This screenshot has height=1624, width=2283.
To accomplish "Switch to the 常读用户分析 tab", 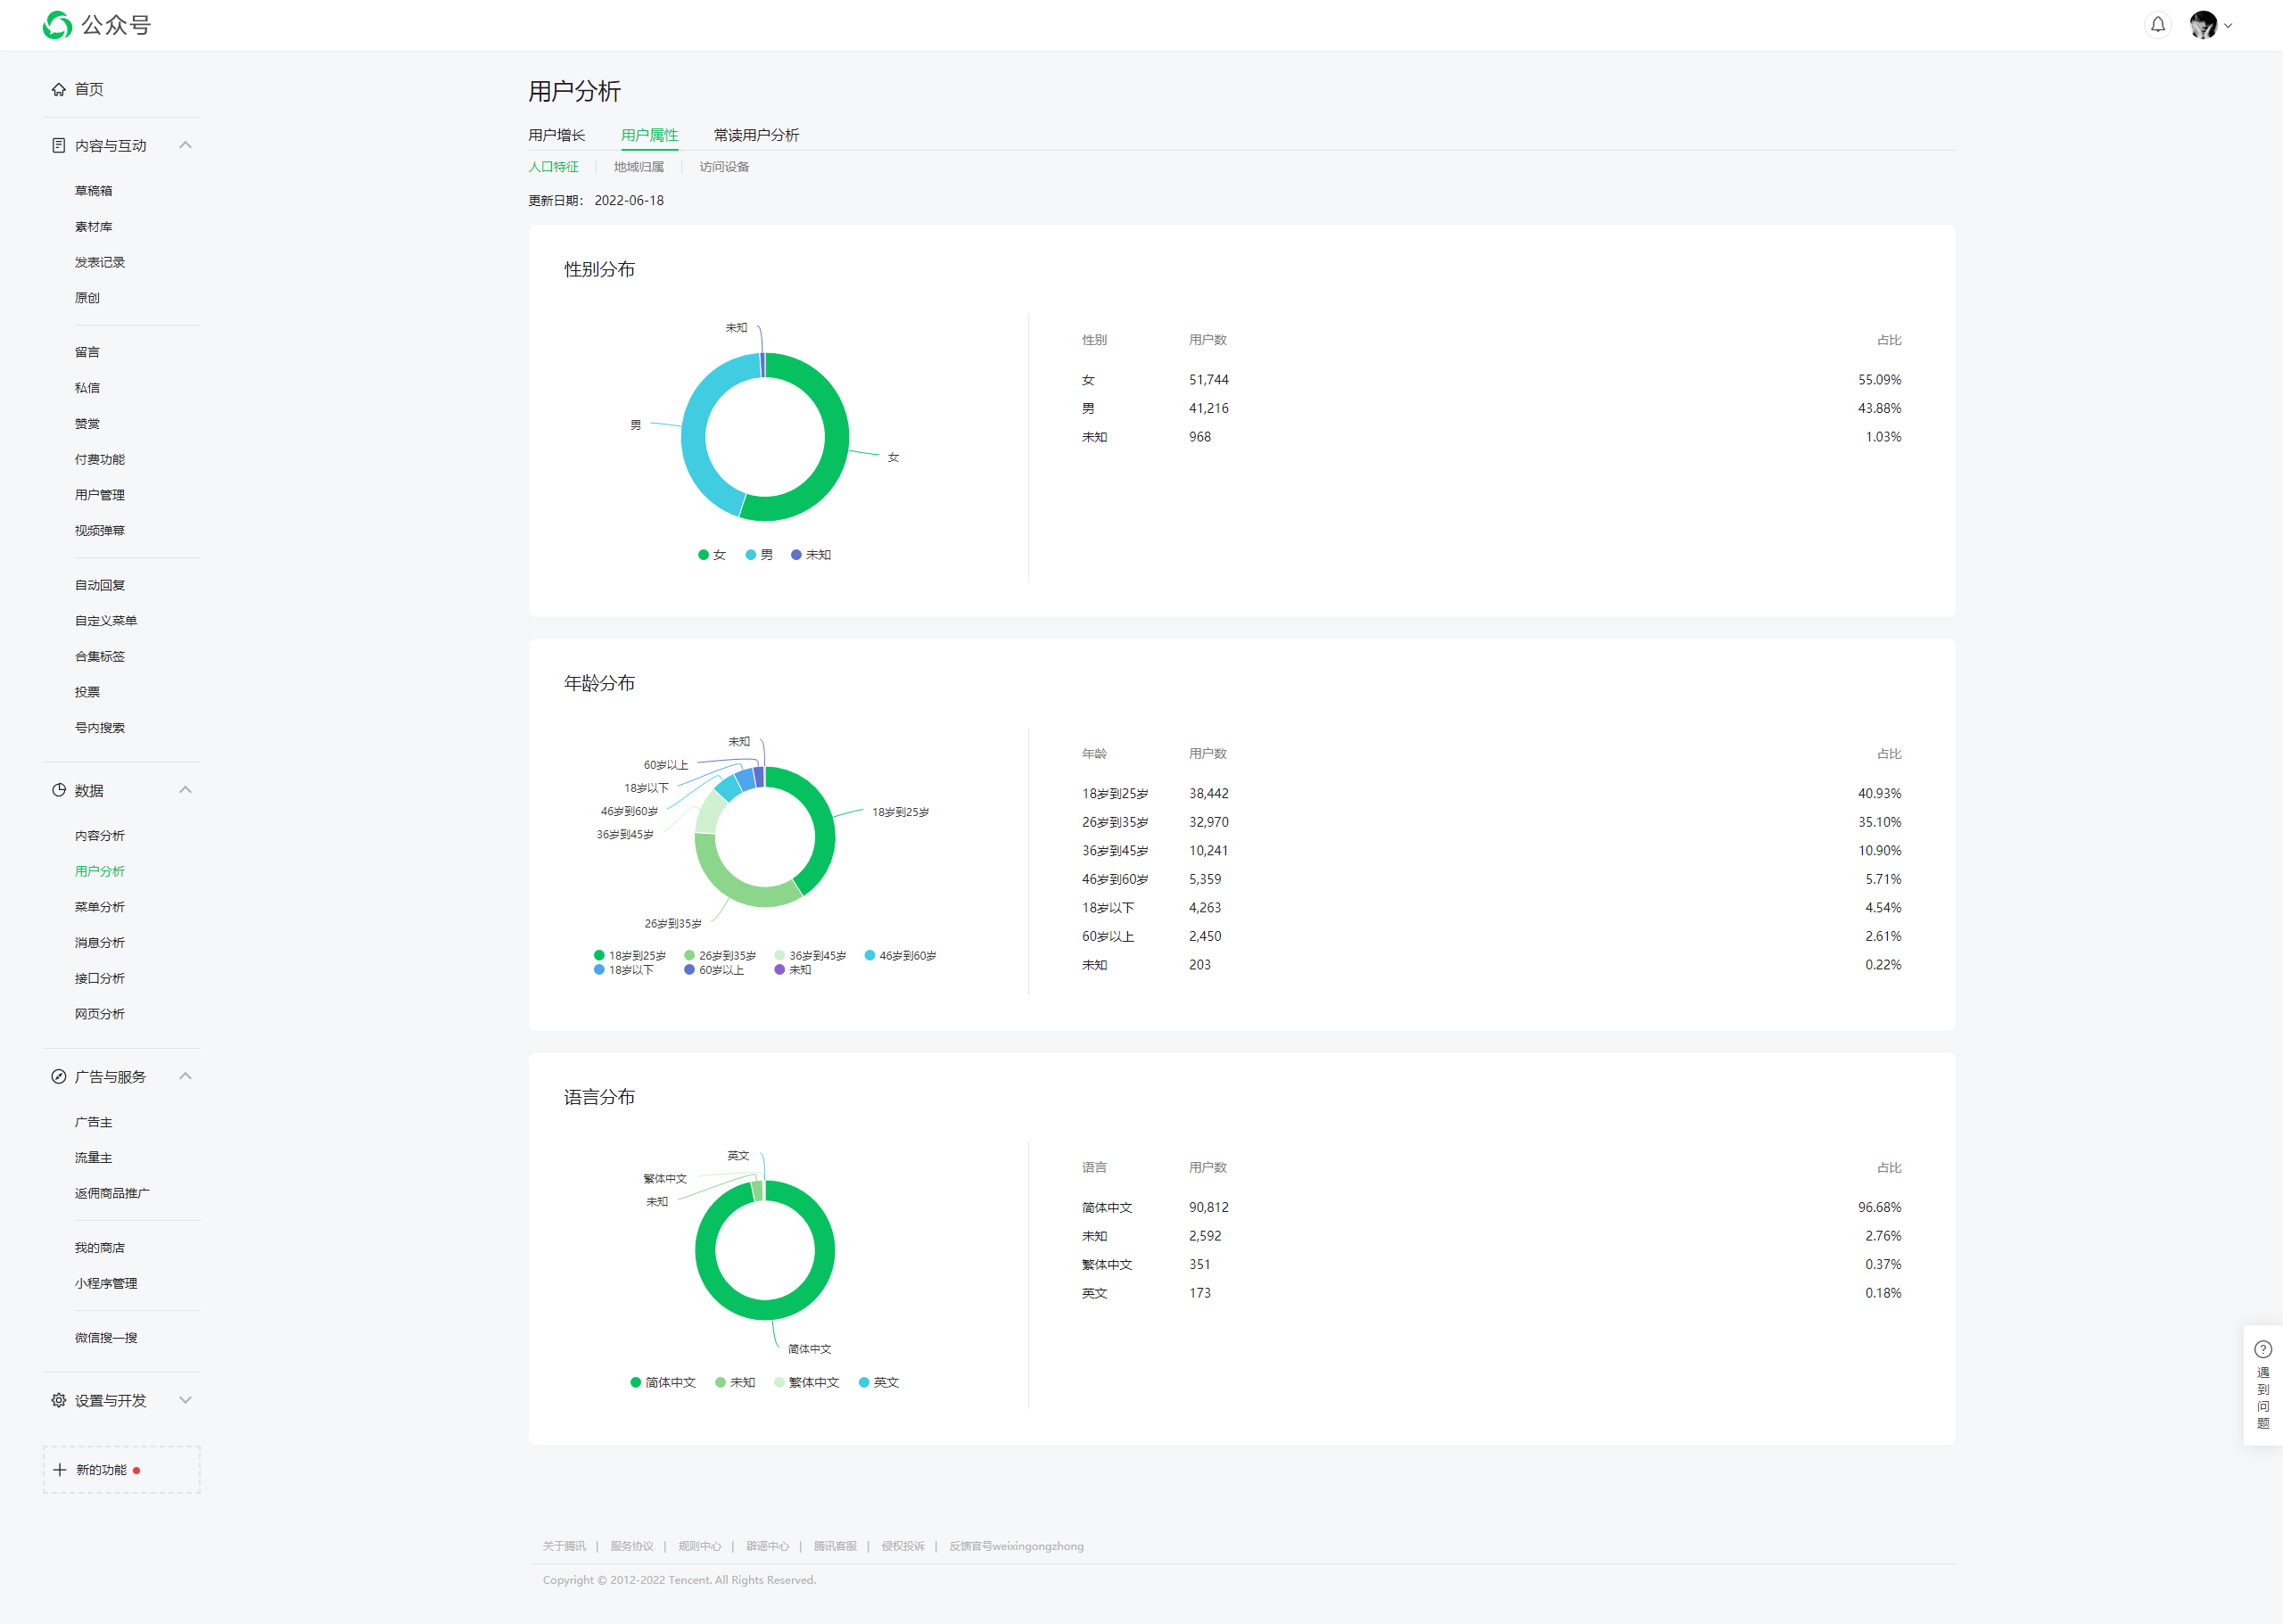I will tap(756, 135).
